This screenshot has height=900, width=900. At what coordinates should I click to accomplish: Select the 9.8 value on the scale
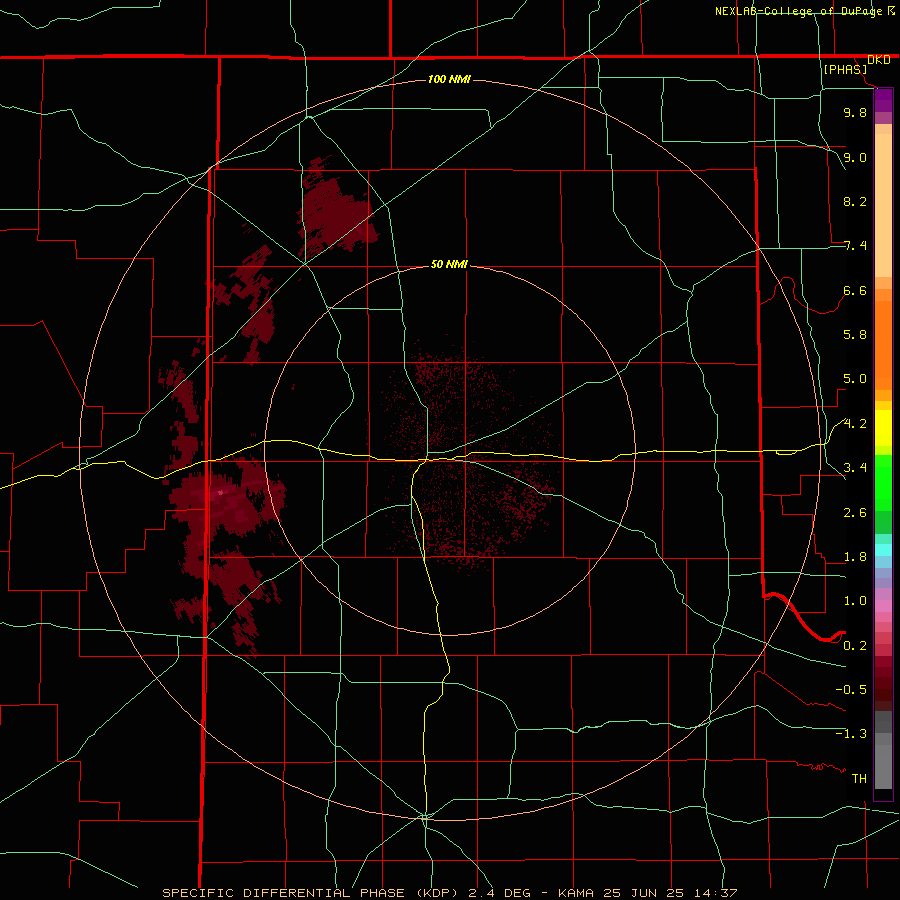click(855, 112)
